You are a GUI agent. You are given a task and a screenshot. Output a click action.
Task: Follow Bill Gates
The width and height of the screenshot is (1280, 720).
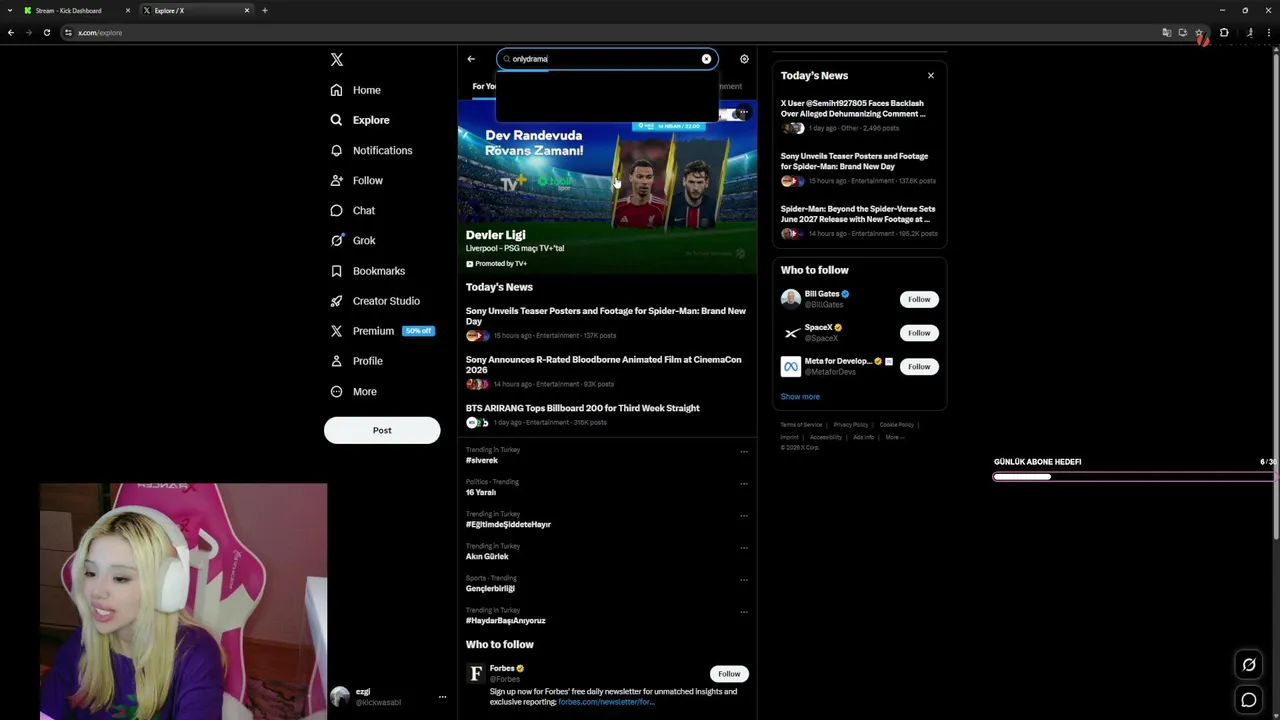pos(919,299)
